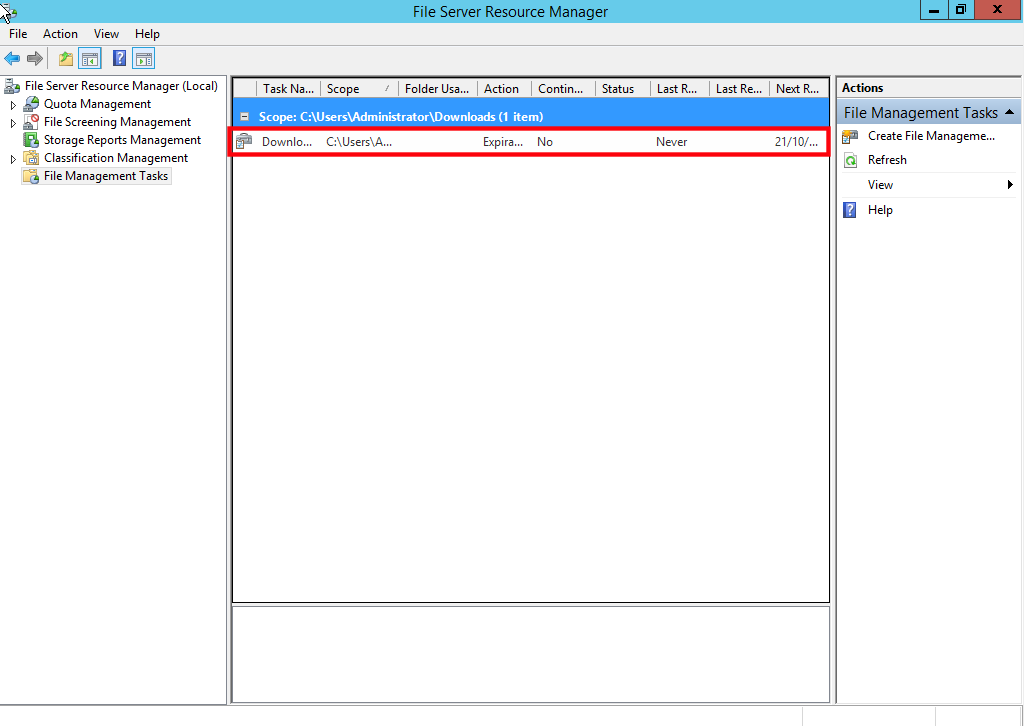
Task: Sort by Next Run column header
Action: tap(799, 89)
